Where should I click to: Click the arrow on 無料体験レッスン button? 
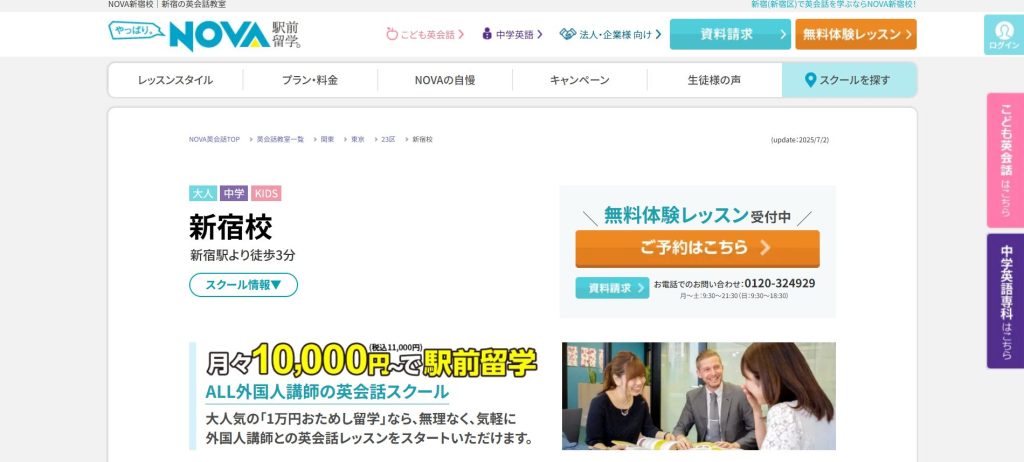click(x=908, y=35)
